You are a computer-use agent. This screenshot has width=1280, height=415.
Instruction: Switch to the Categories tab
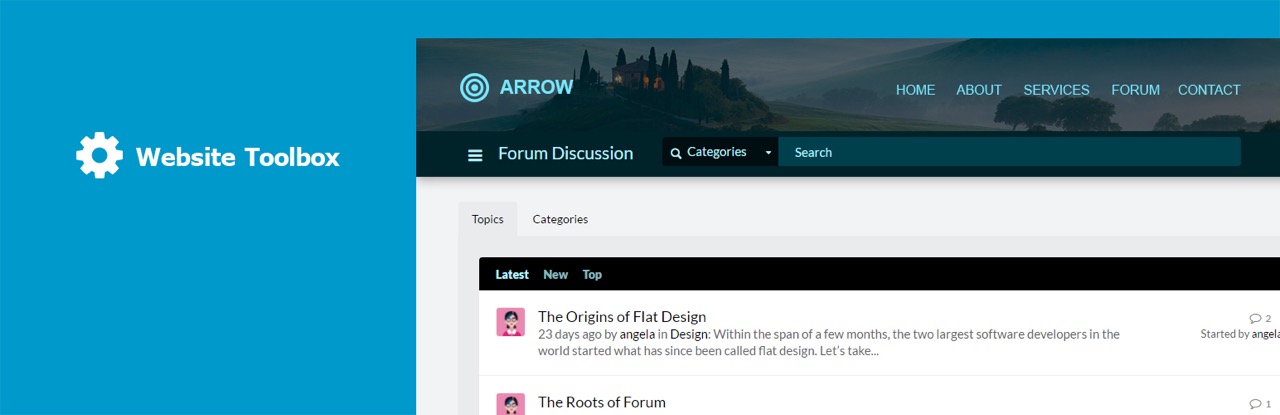[560, 219]
